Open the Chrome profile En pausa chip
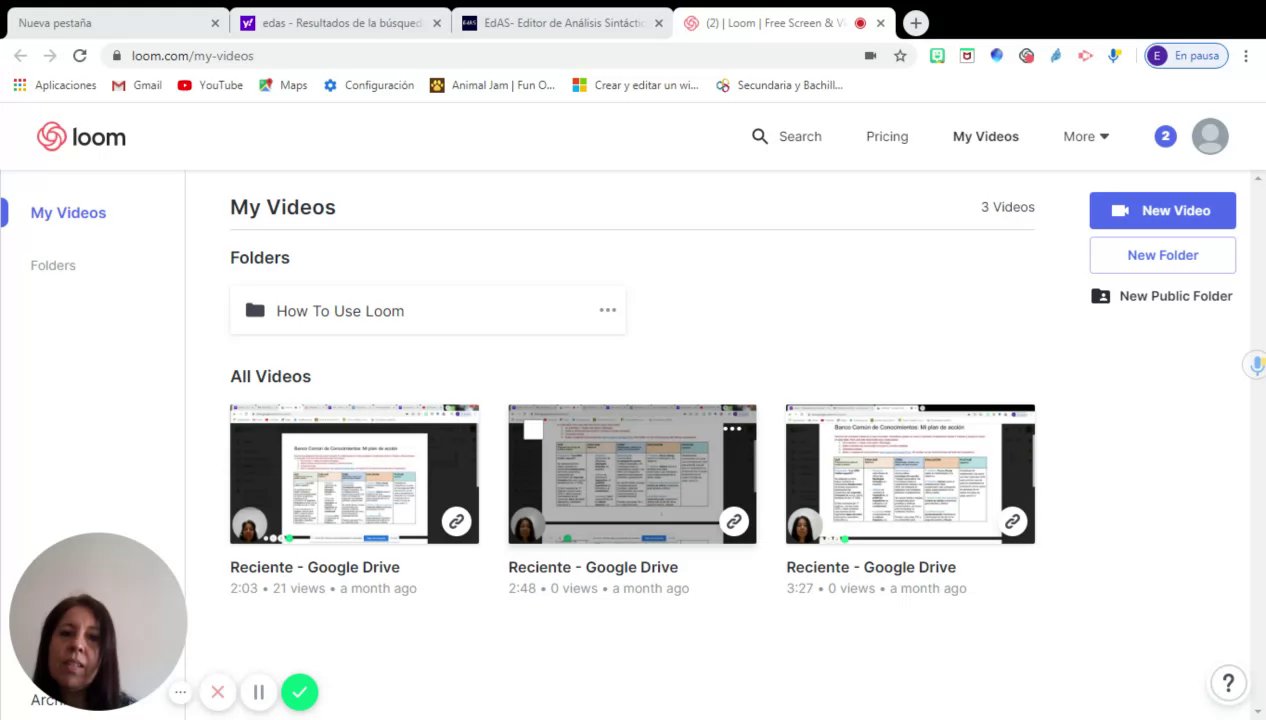The image size is (1266, 720). pyautogui.click(x=1186, y=56)
